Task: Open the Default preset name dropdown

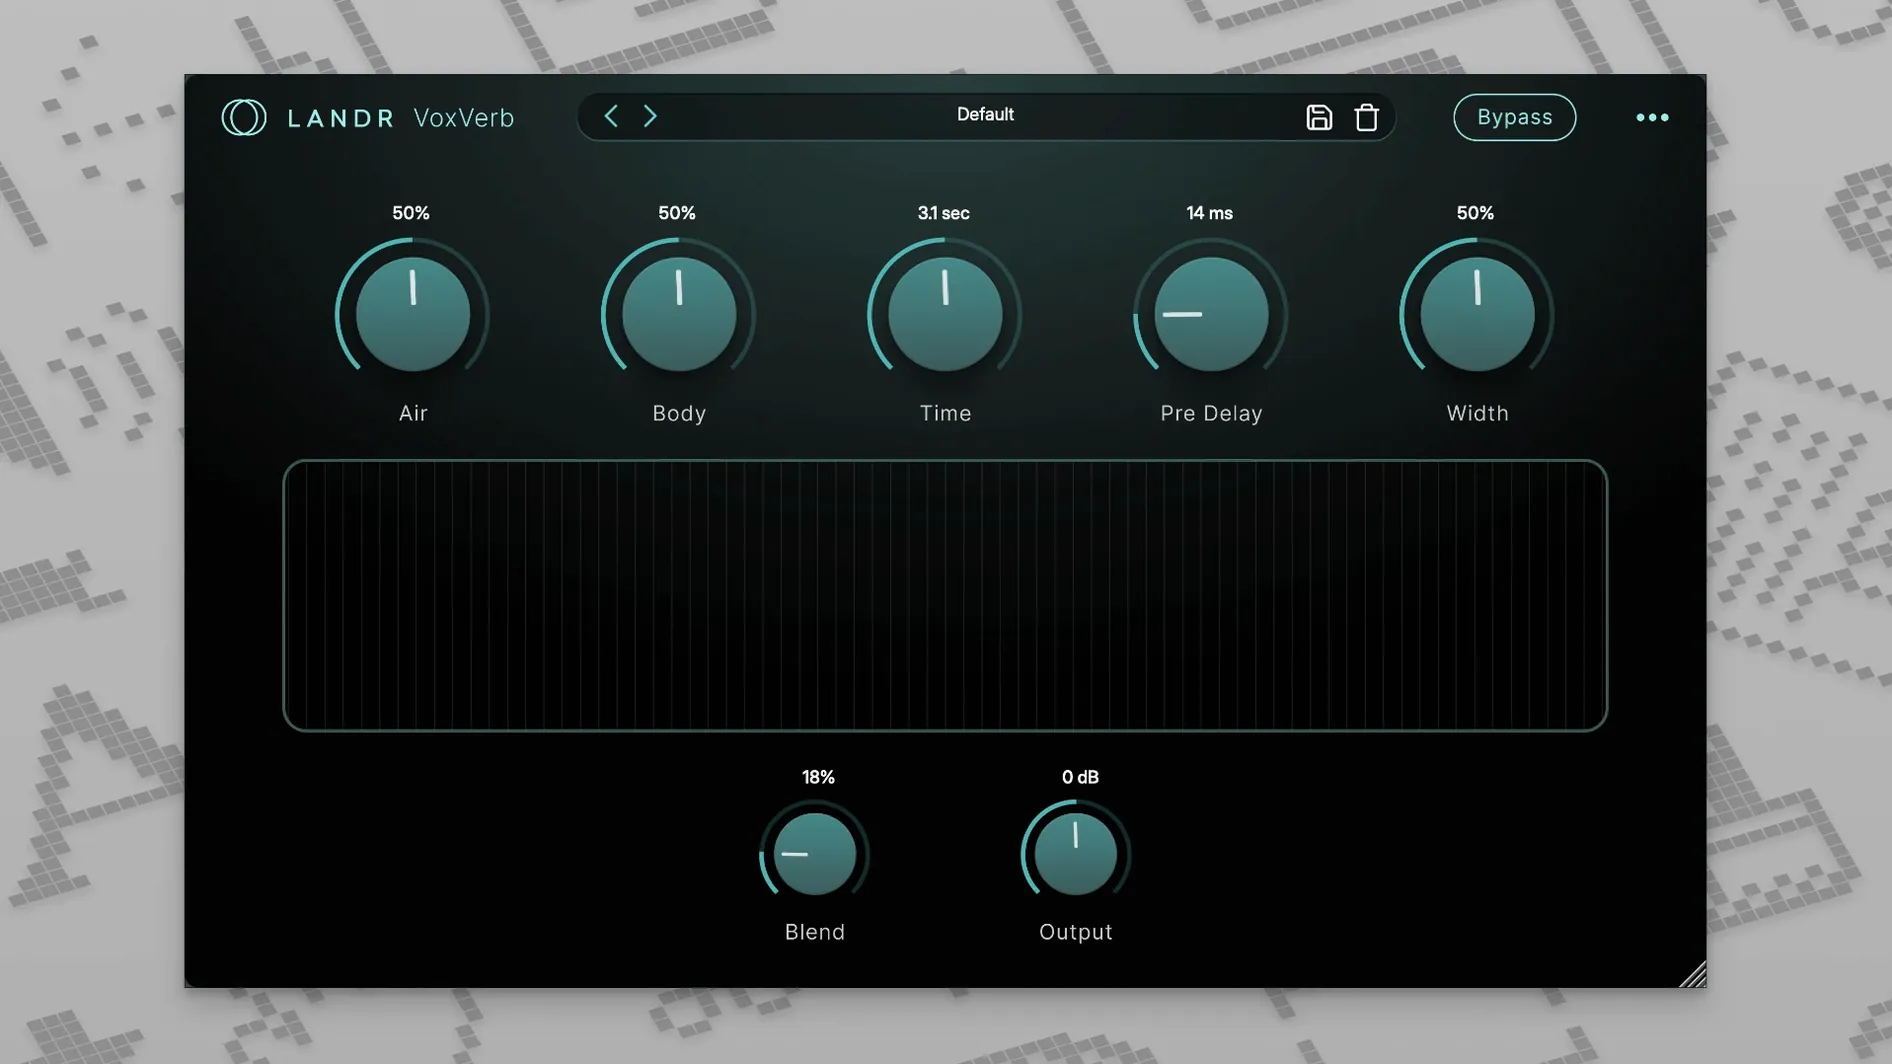Action: point(985,115)
